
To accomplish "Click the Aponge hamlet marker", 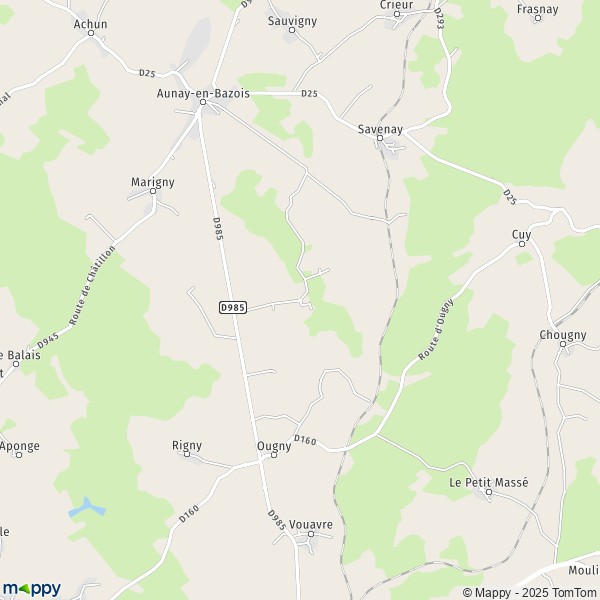I will (x=19, y=455).
